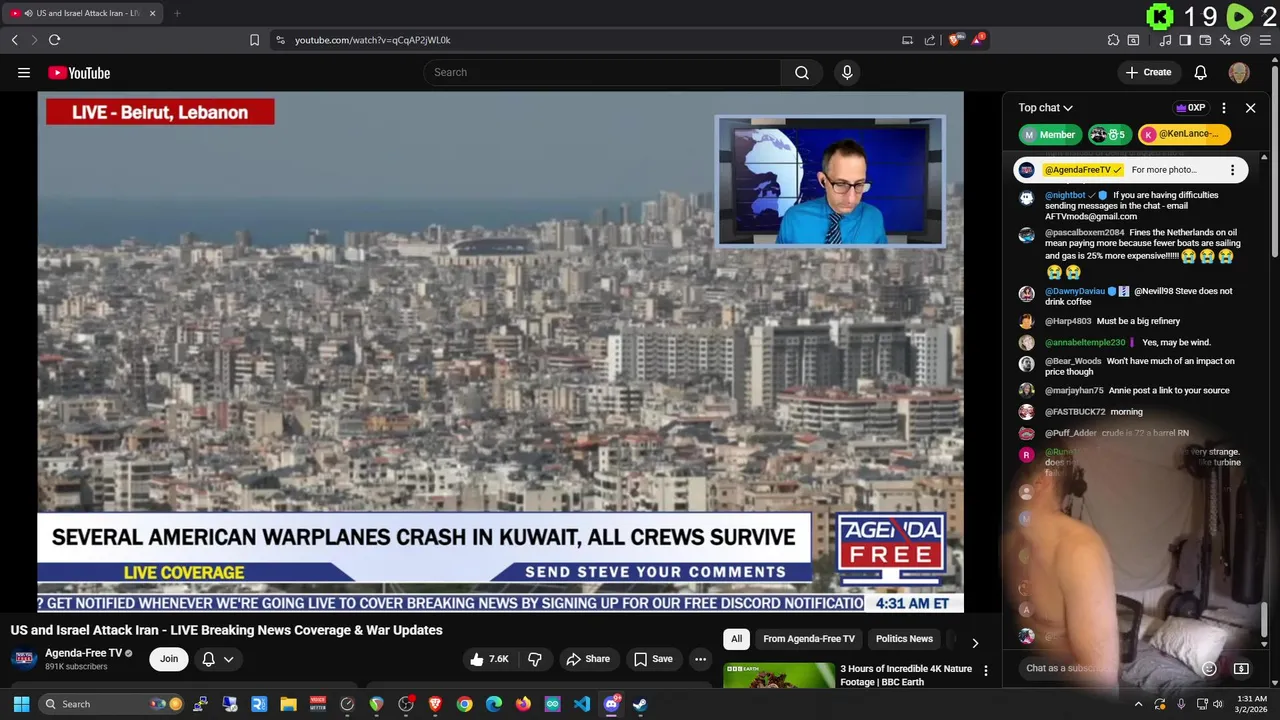Select From Agenda-Free TV chip

coord(809,639)
